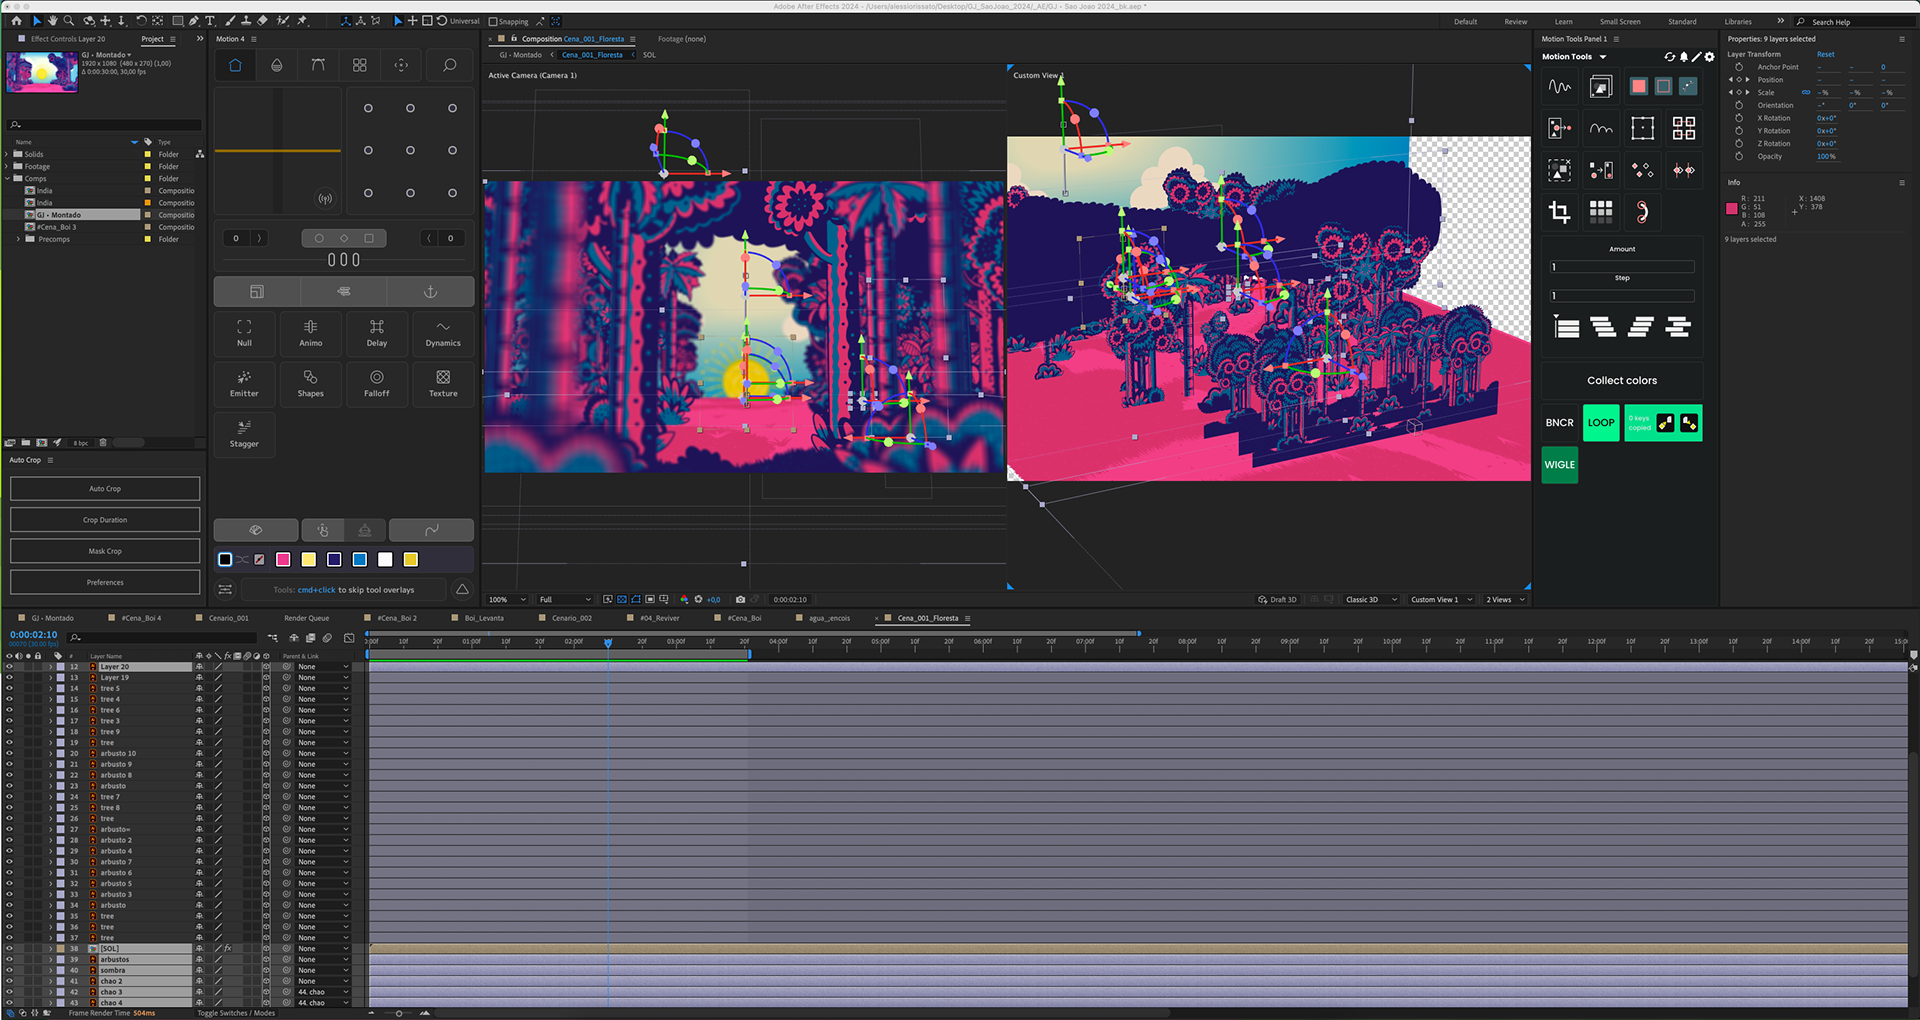Click the Emitter tool in Motion 4
This screenshot has height=1020, width=1920.
(x=244, y=384)
